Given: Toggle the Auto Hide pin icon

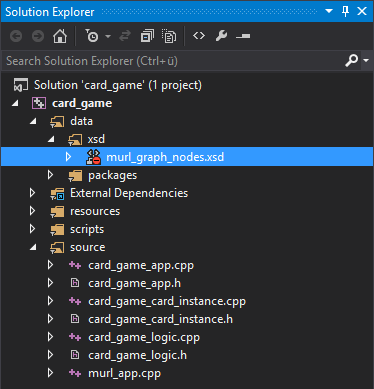Looking at the screenshot, I should (x=345, y=11).
